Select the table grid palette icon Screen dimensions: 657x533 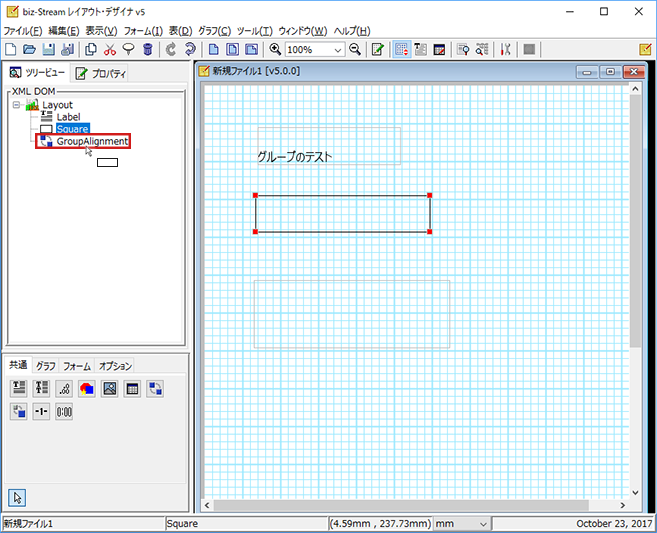point(132,388)
